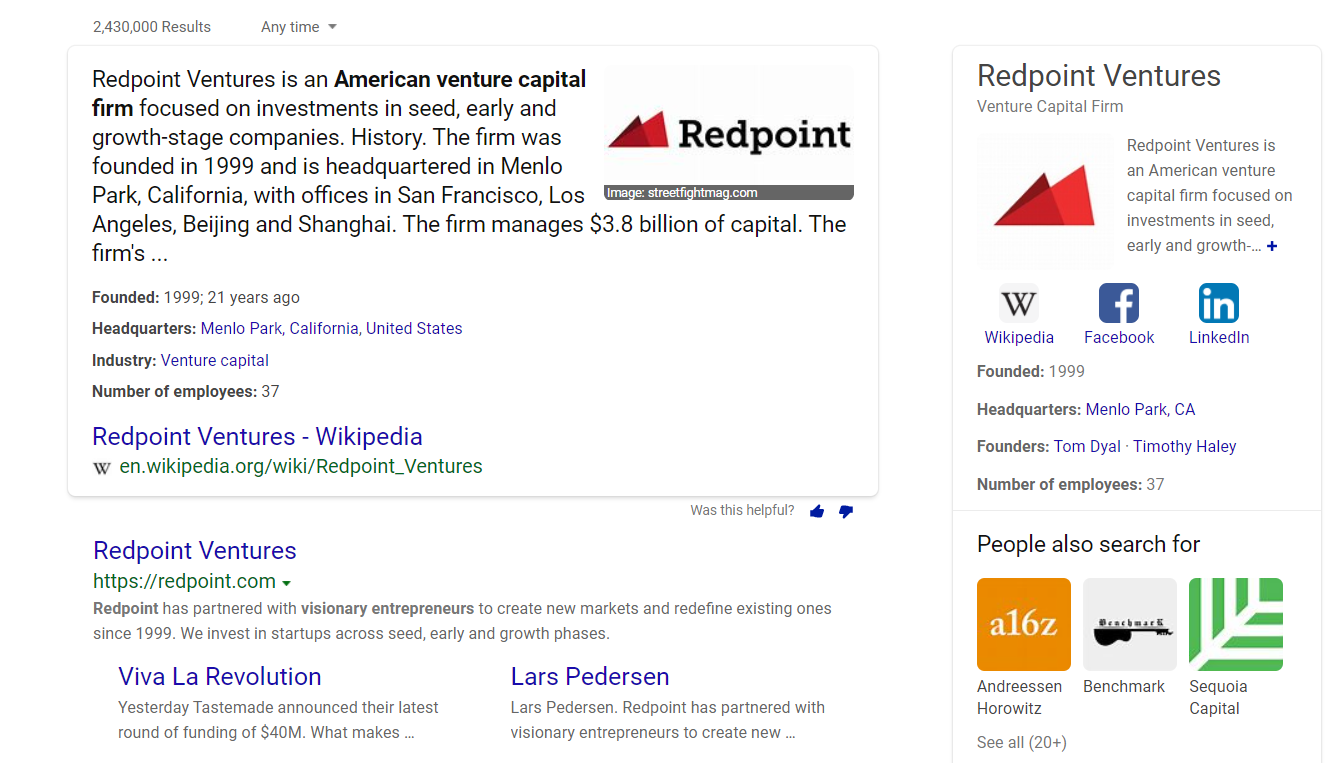Click the People also search for heading
Screen dimensions: 1341x763
click(x=1088, y=544)
